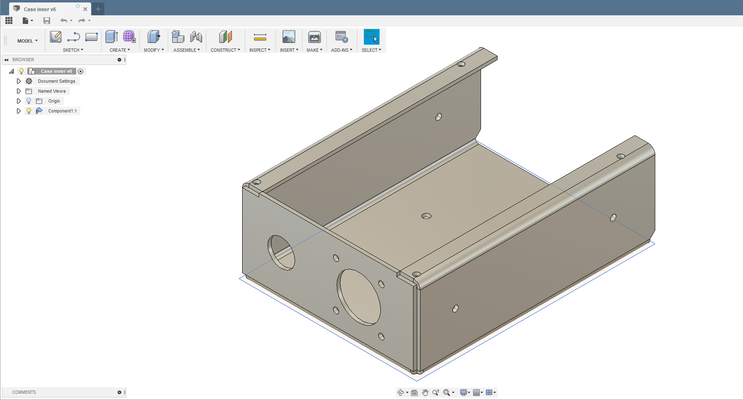The width and height of the screenshot is (743, 400).
Task: Select the Rectangle sketch tool
Action: click(92, 37)
